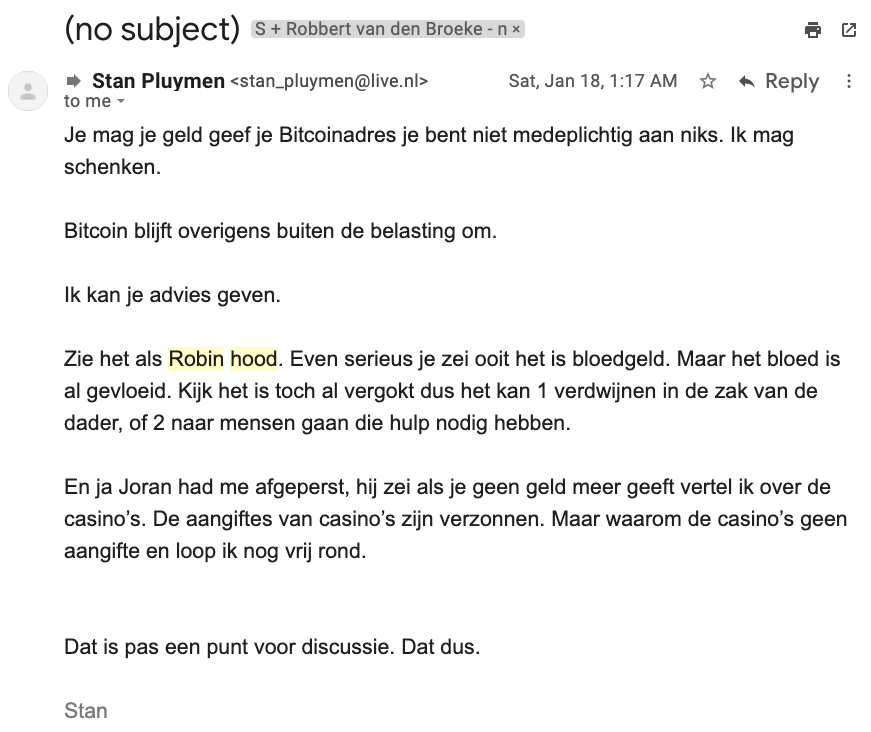
Task: Click the sentence starting "Bitcoin blijft overigens"
Action: 280,231
